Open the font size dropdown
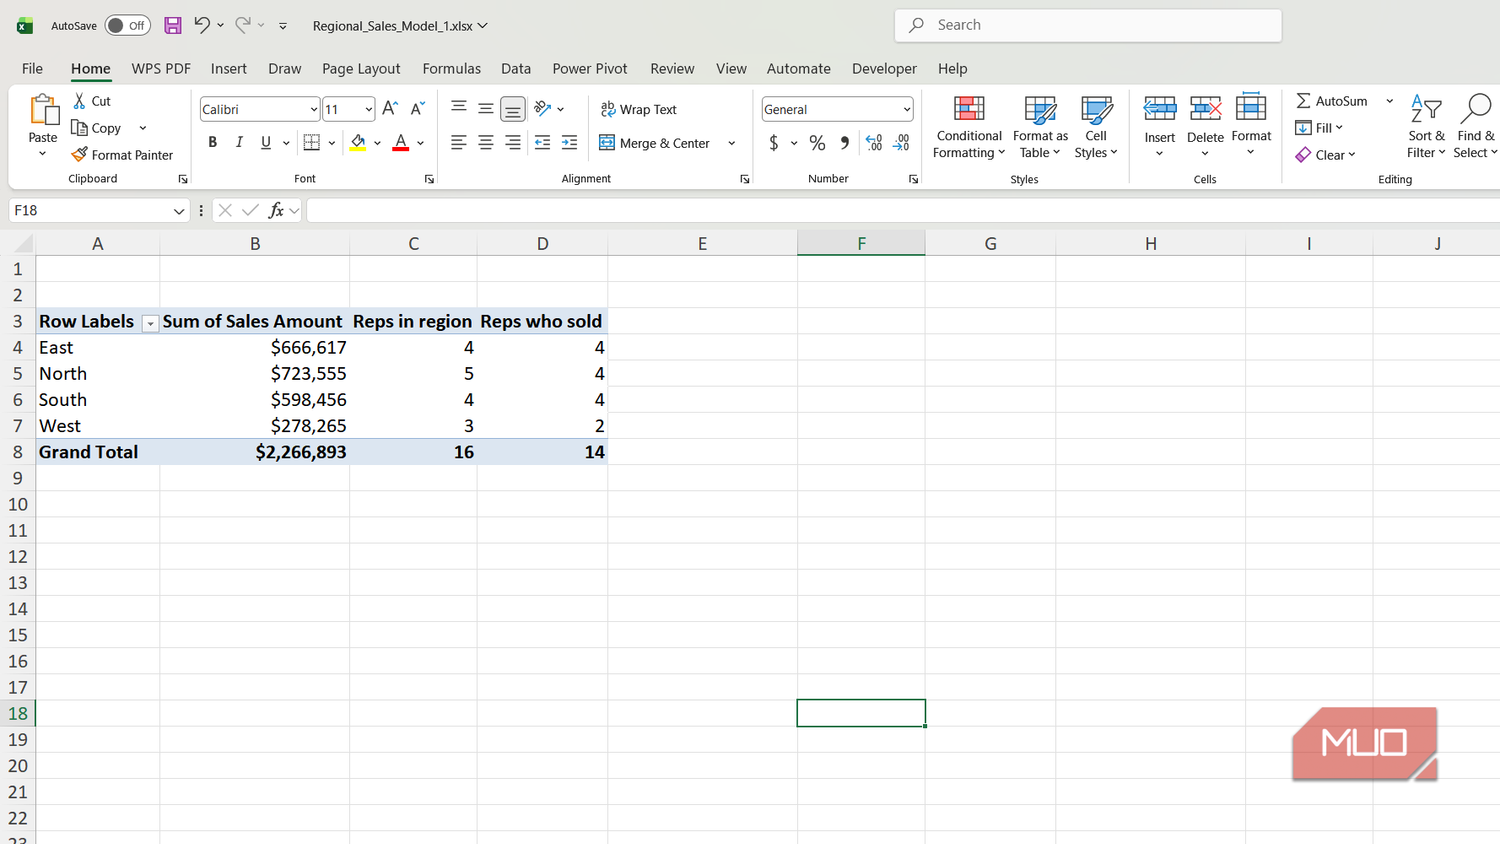This screenshot has width=1500, height=844. pos(368,109)
